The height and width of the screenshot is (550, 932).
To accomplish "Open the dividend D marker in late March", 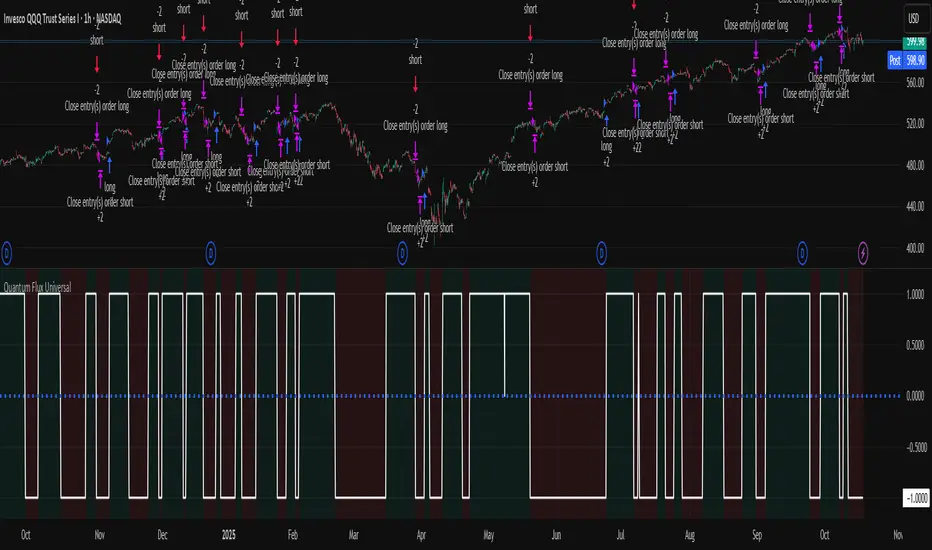I will click(x=402, y=254).
